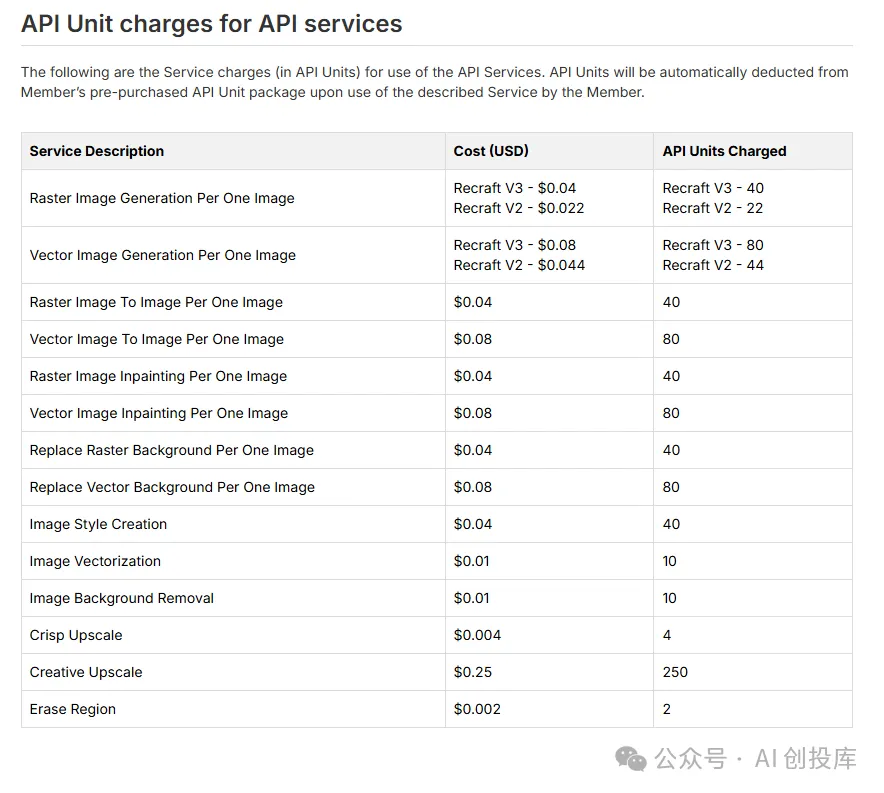Viewport: 884px width, 793px height.
Task: Select the 80 units value for Vector Image Inpainting
Action: (671, 414)
